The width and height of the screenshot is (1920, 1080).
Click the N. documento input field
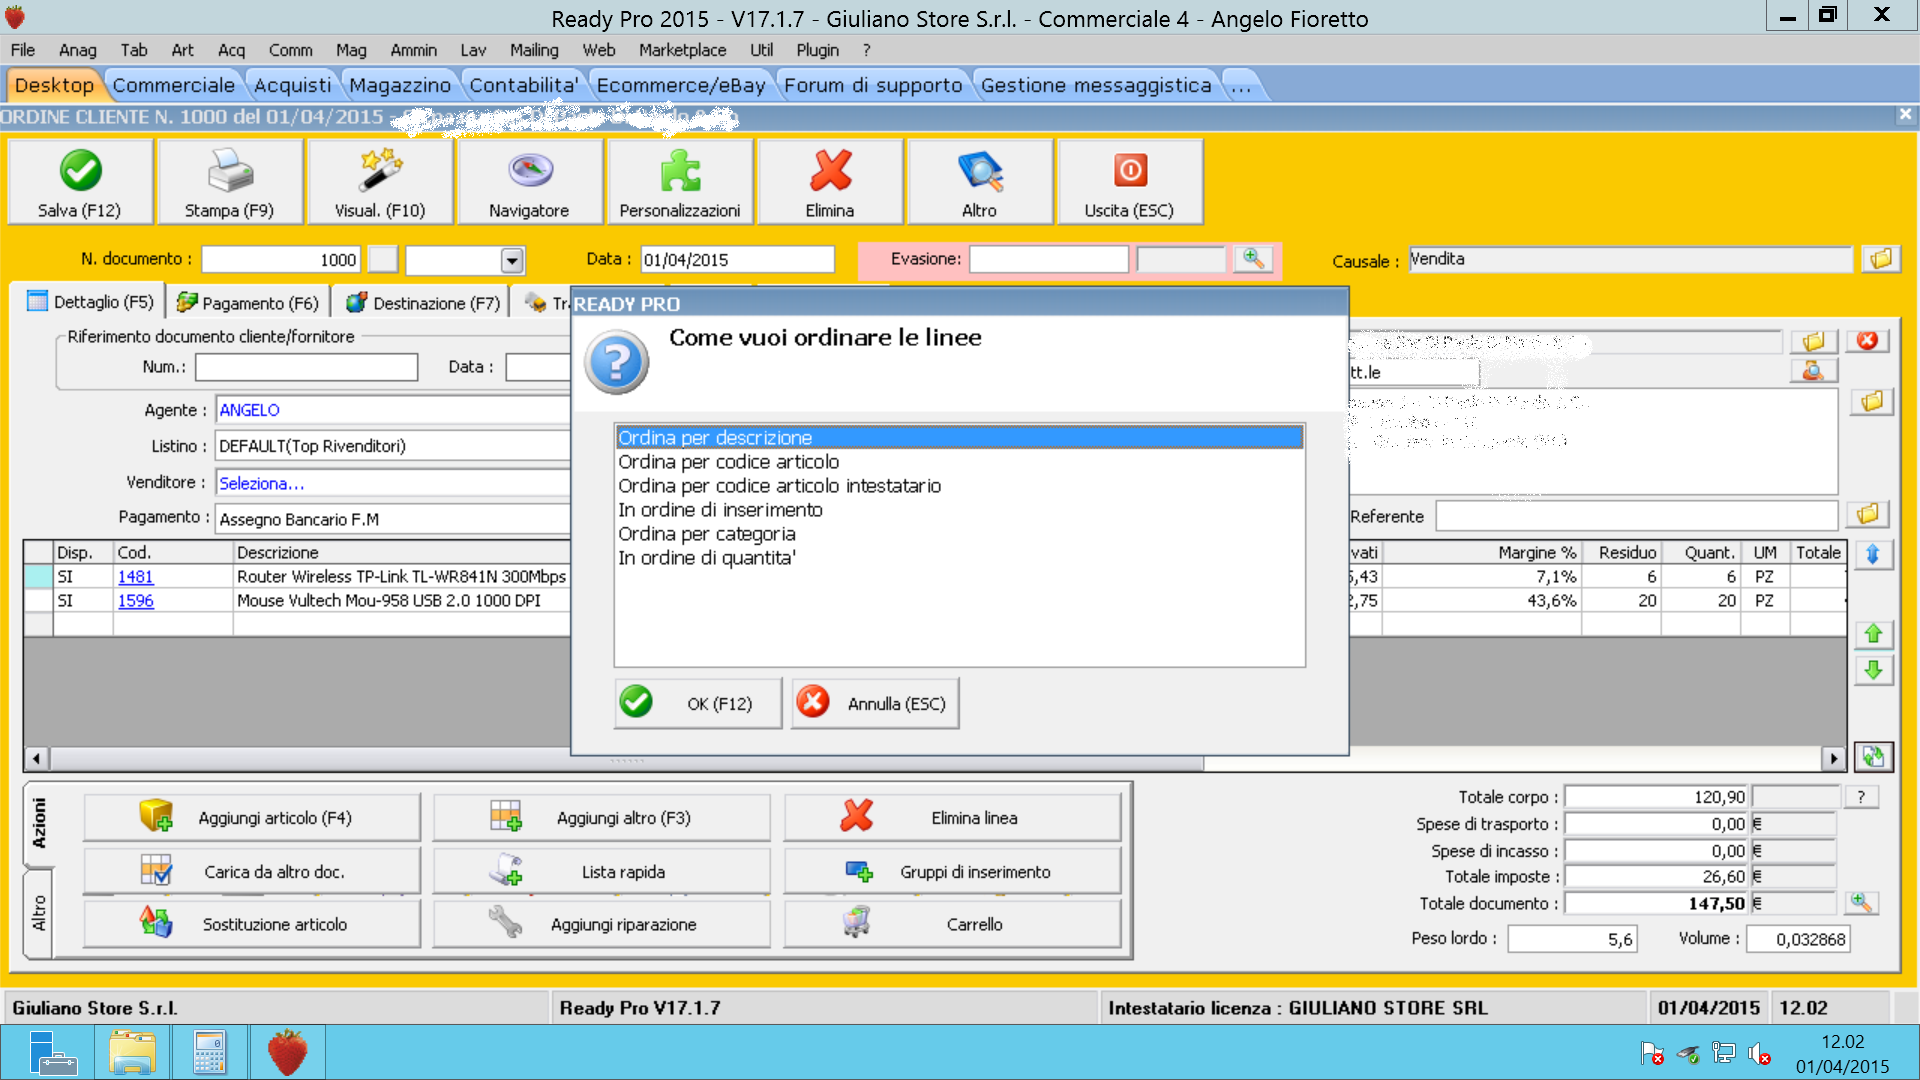pos(281,260)
